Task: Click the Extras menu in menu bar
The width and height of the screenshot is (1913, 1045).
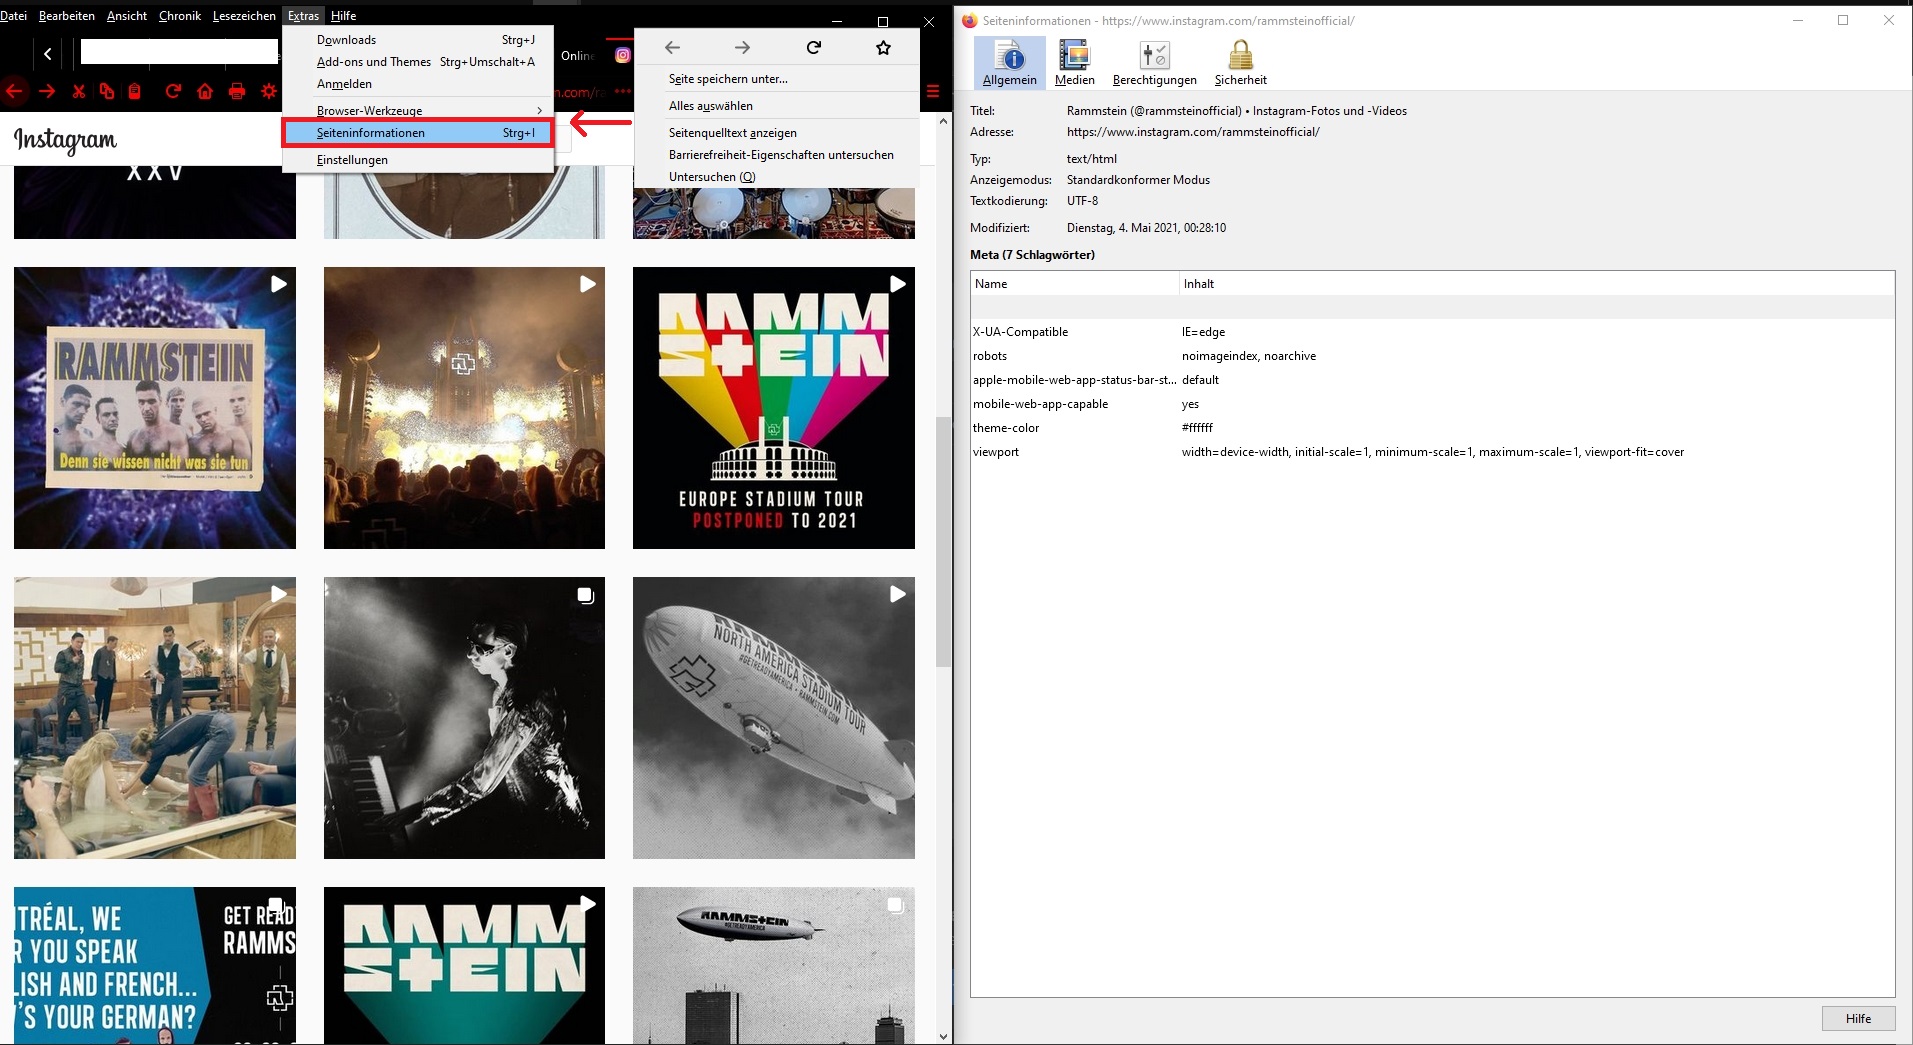Action: pyautogui.click(x=303, y=15)
